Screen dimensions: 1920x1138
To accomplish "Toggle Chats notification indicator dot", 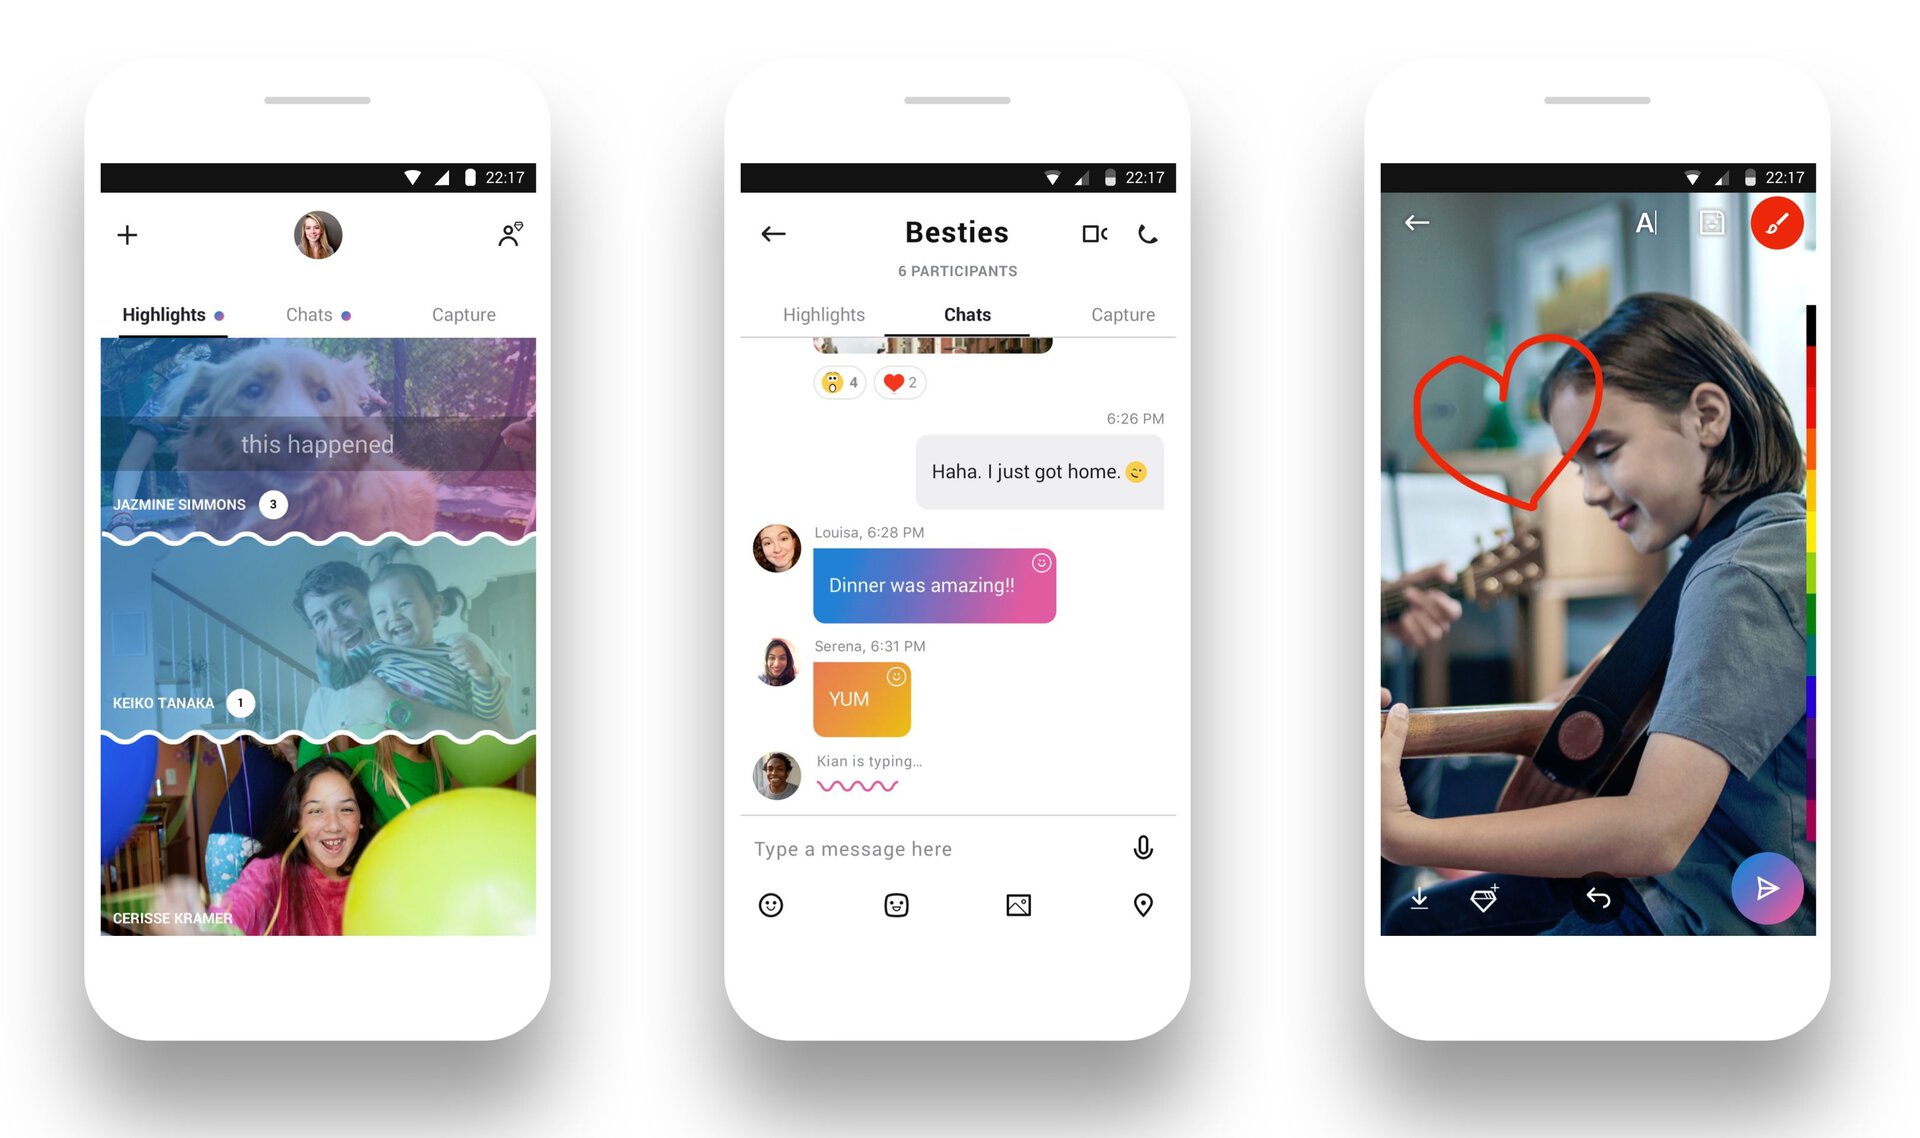I will pos(357,316).
